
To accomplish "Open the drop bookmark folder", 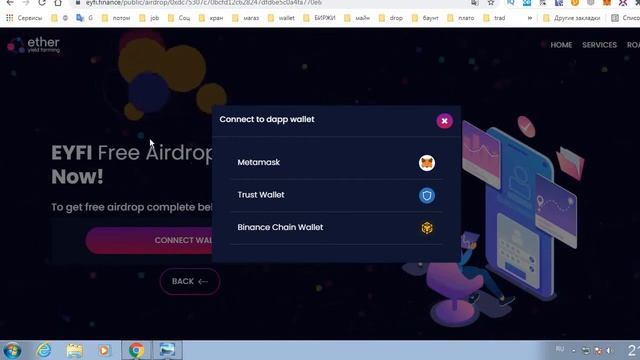I will pyautogui.click(x=391, y=18).
